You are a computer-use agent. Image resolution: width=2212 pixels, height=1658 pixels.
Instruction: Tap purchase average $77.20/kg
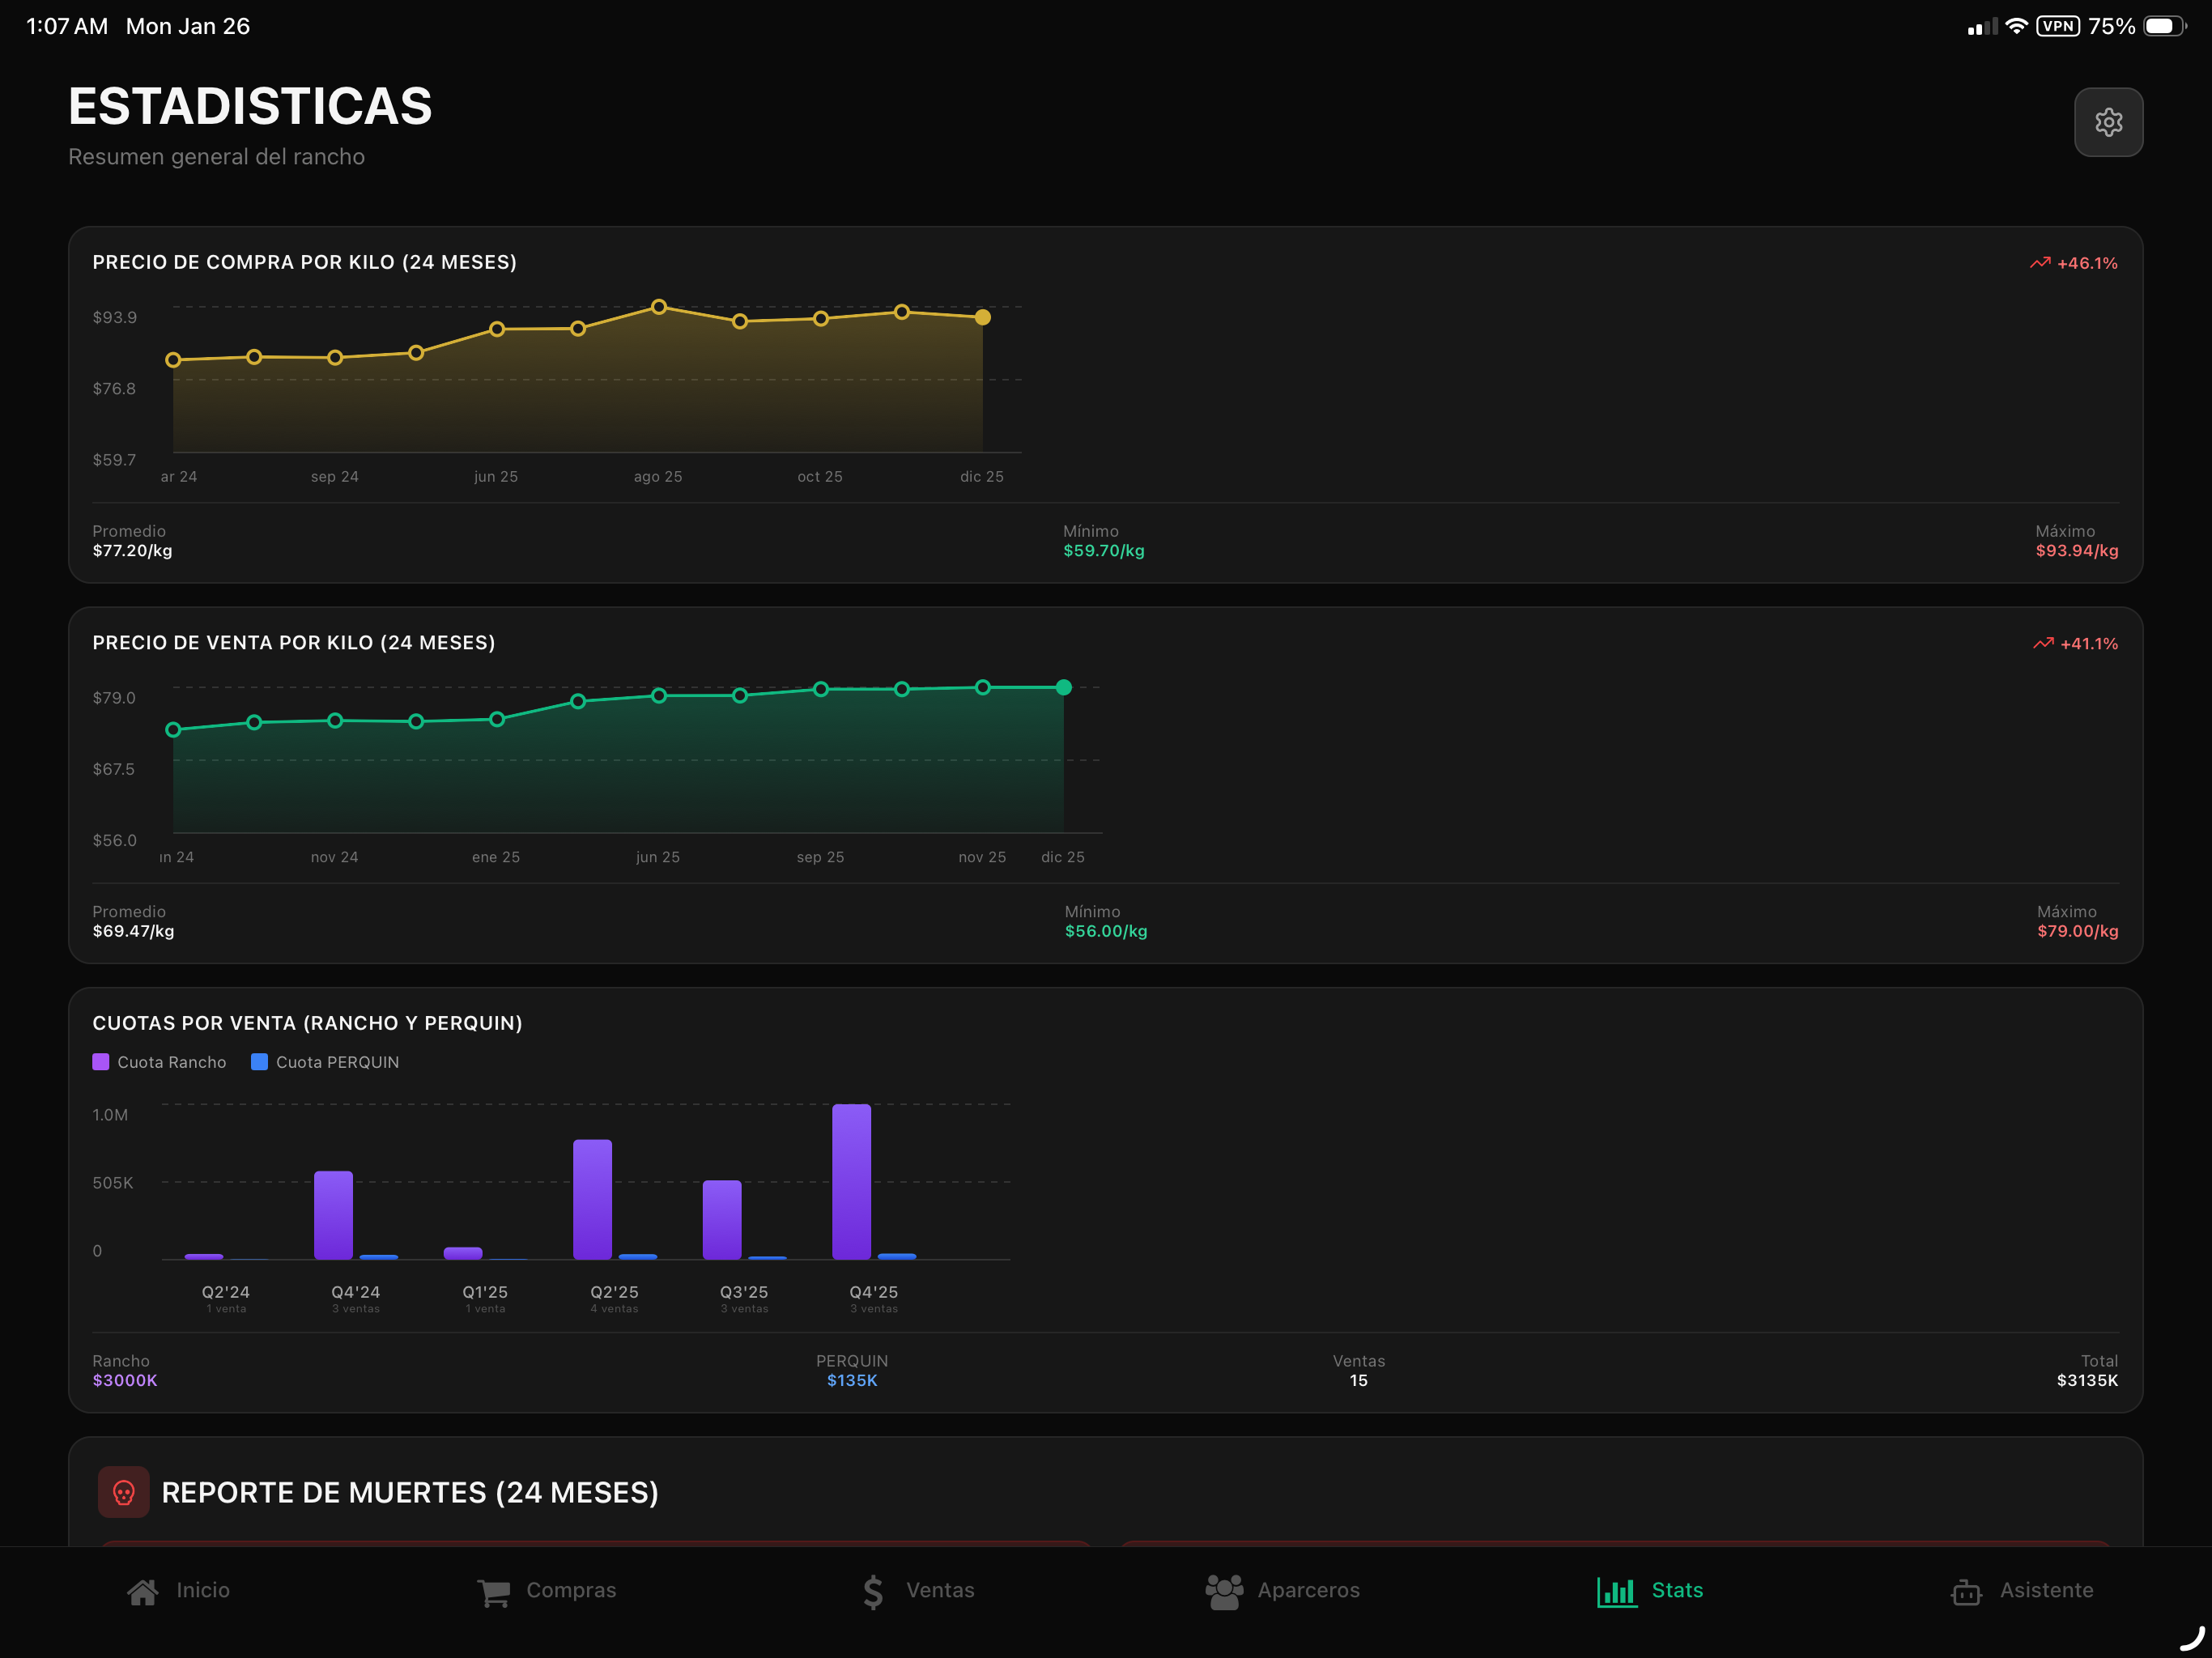132,550
